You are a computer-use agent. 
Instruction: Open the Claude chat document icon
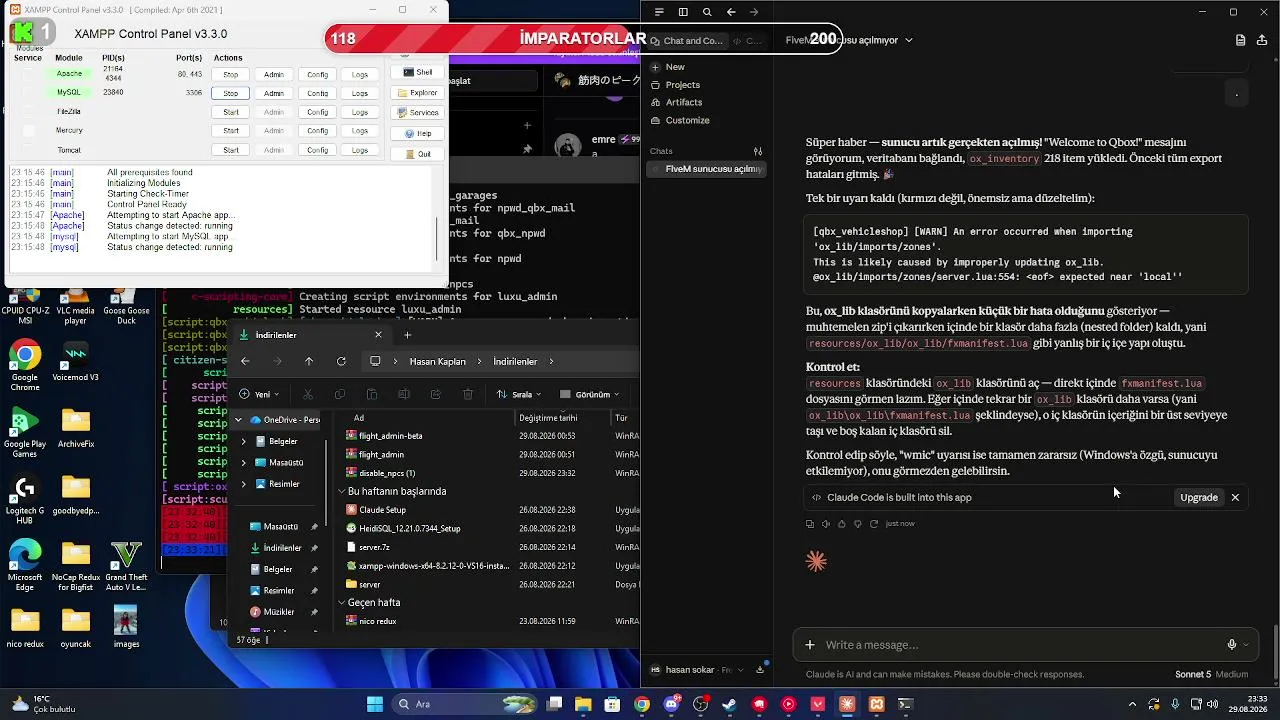click(1240, 40)
